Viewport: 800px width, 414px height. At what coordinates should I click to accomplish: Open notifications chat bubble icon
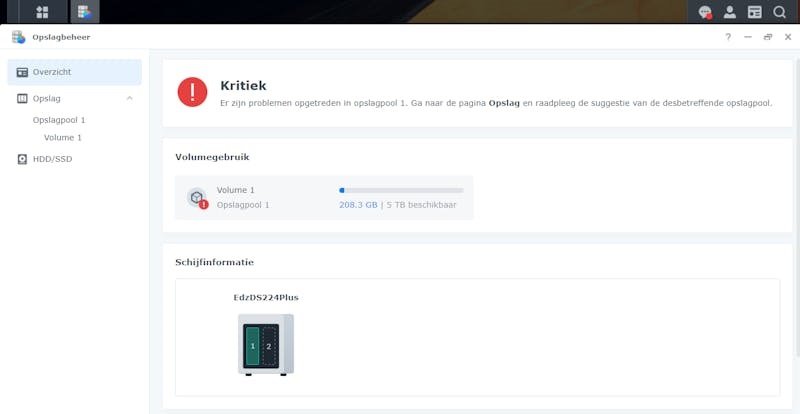click(x=705, y=12)
